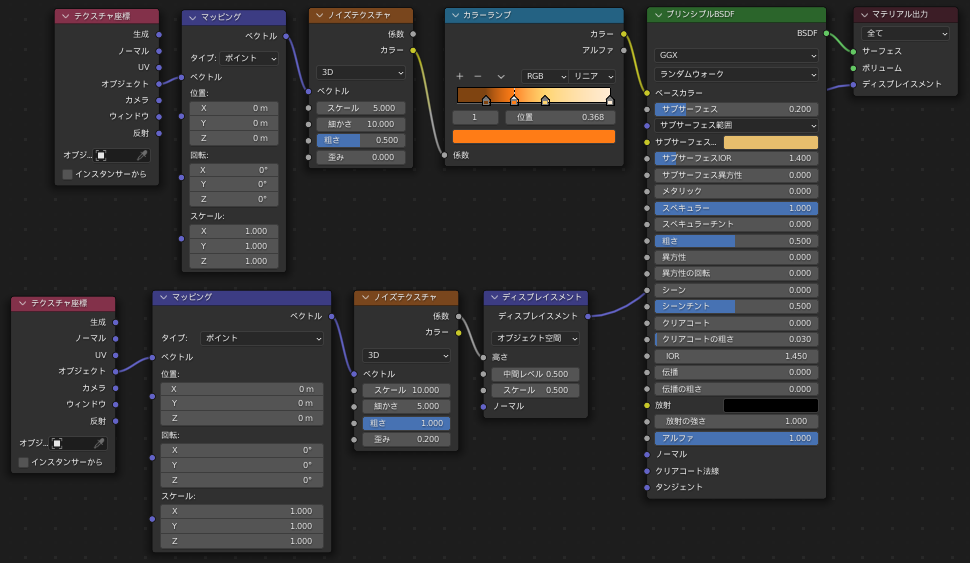Viewport: 970px width, 563px height.
Task: Click the UV output socket of the upper テクスチャ座標
Action: click(x=159, y=67)
